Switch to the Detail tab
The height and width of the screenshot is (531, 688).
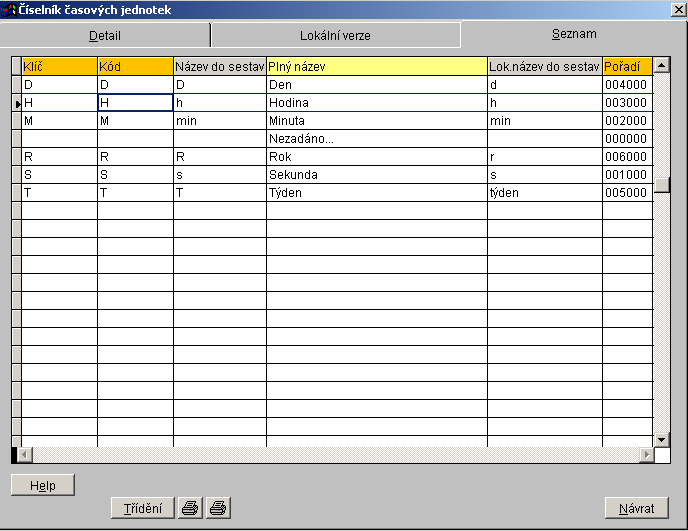click(105, 35)
